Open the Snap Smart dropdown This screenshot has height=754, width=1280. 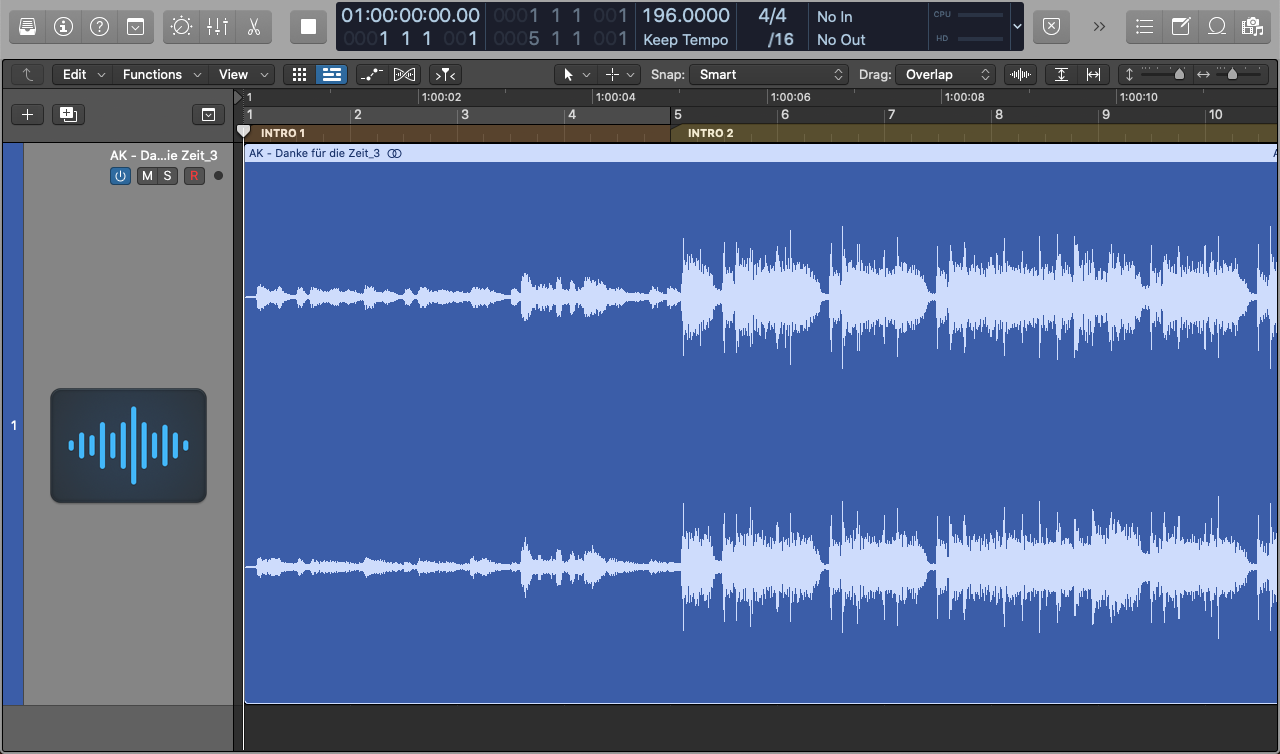tap(770, 74)
